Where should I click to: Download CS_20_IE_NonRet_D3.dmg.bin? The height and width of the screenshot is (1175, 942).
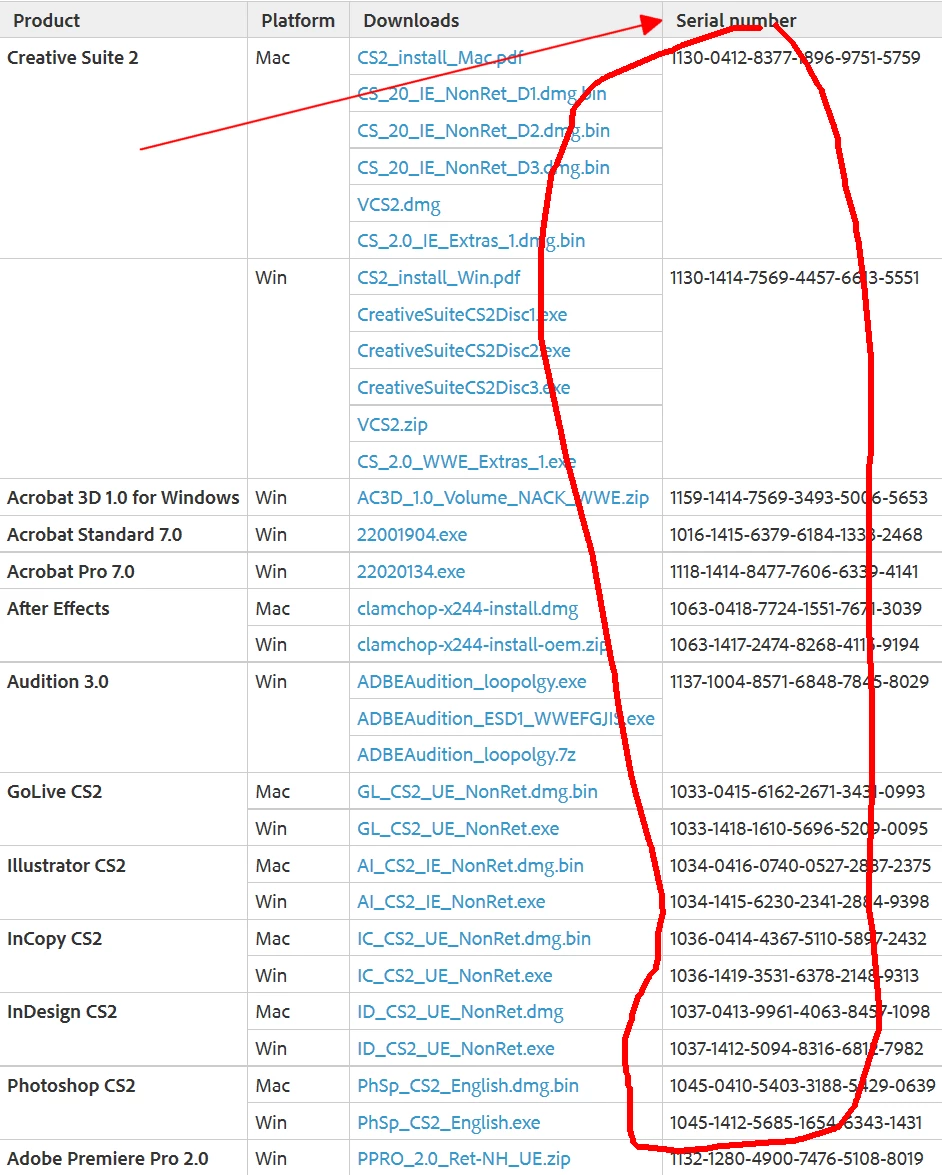[x=483, y=168]
